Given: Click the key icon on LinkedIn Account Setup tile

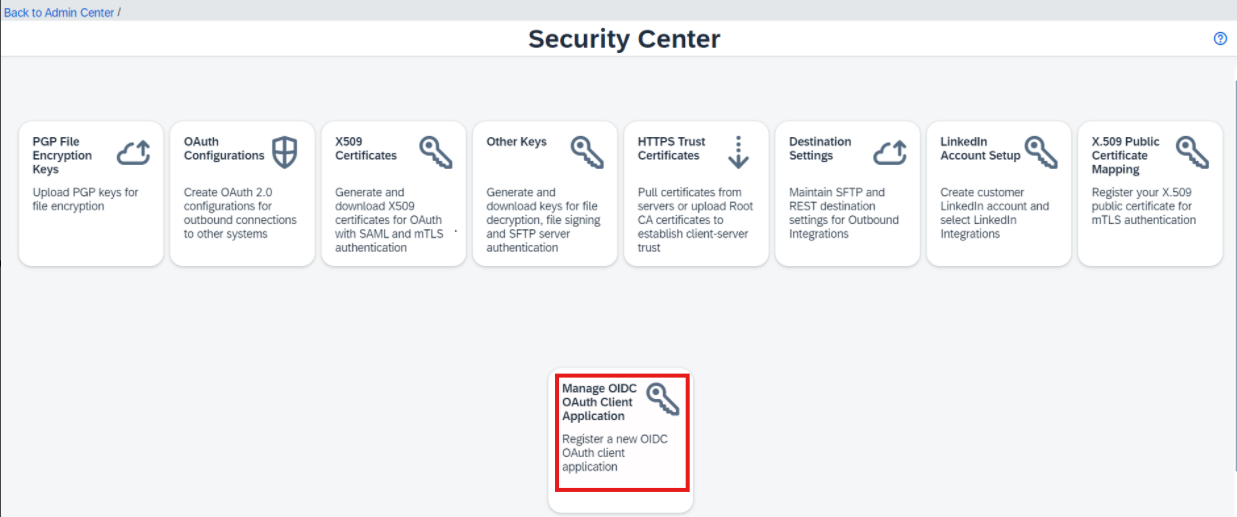Looking at the screenshot, I should [x=1042, y=152].
